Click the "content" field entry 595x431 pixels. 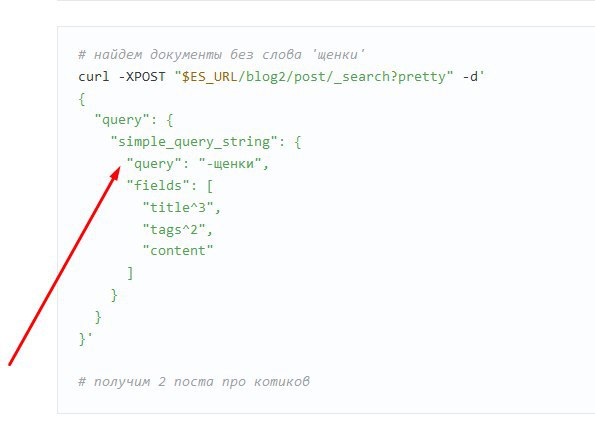point(178,250)
